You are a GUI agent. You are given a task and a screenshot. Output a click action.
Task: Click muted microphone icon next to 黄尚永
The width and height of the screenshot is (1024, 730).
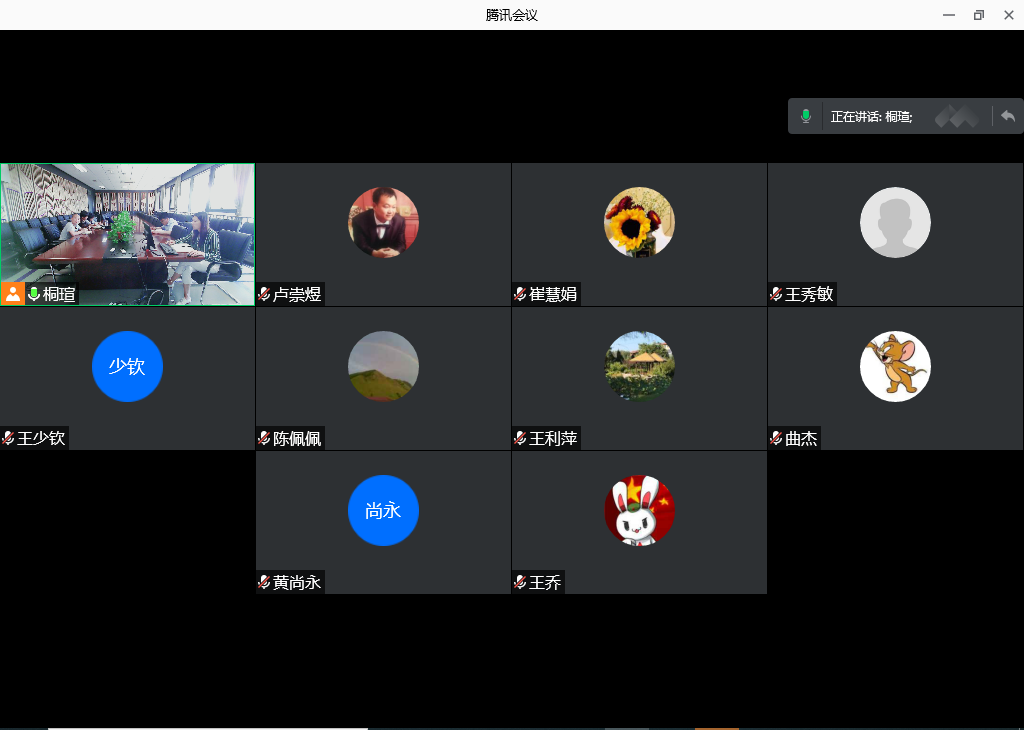coord(264,582)
